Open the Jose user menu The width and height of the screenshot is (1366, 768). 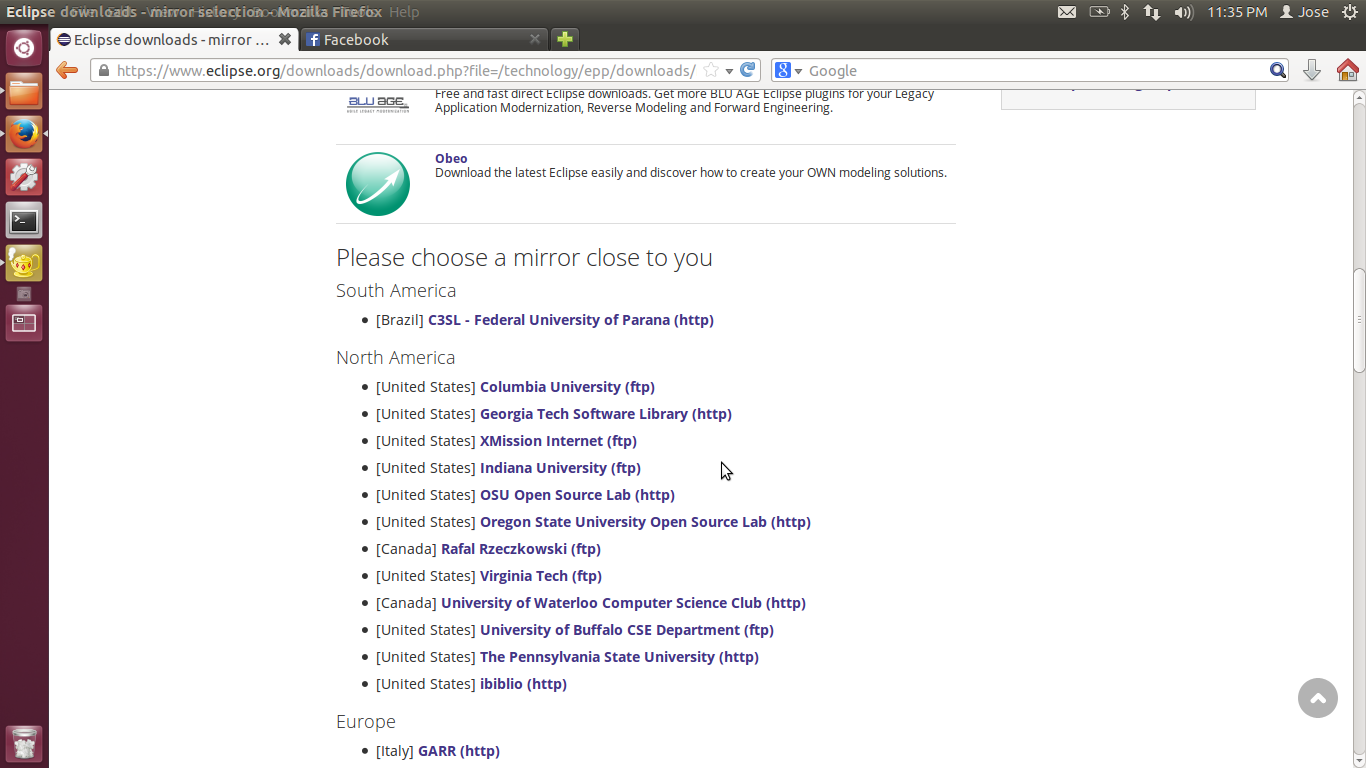(x=1305, y=12)
